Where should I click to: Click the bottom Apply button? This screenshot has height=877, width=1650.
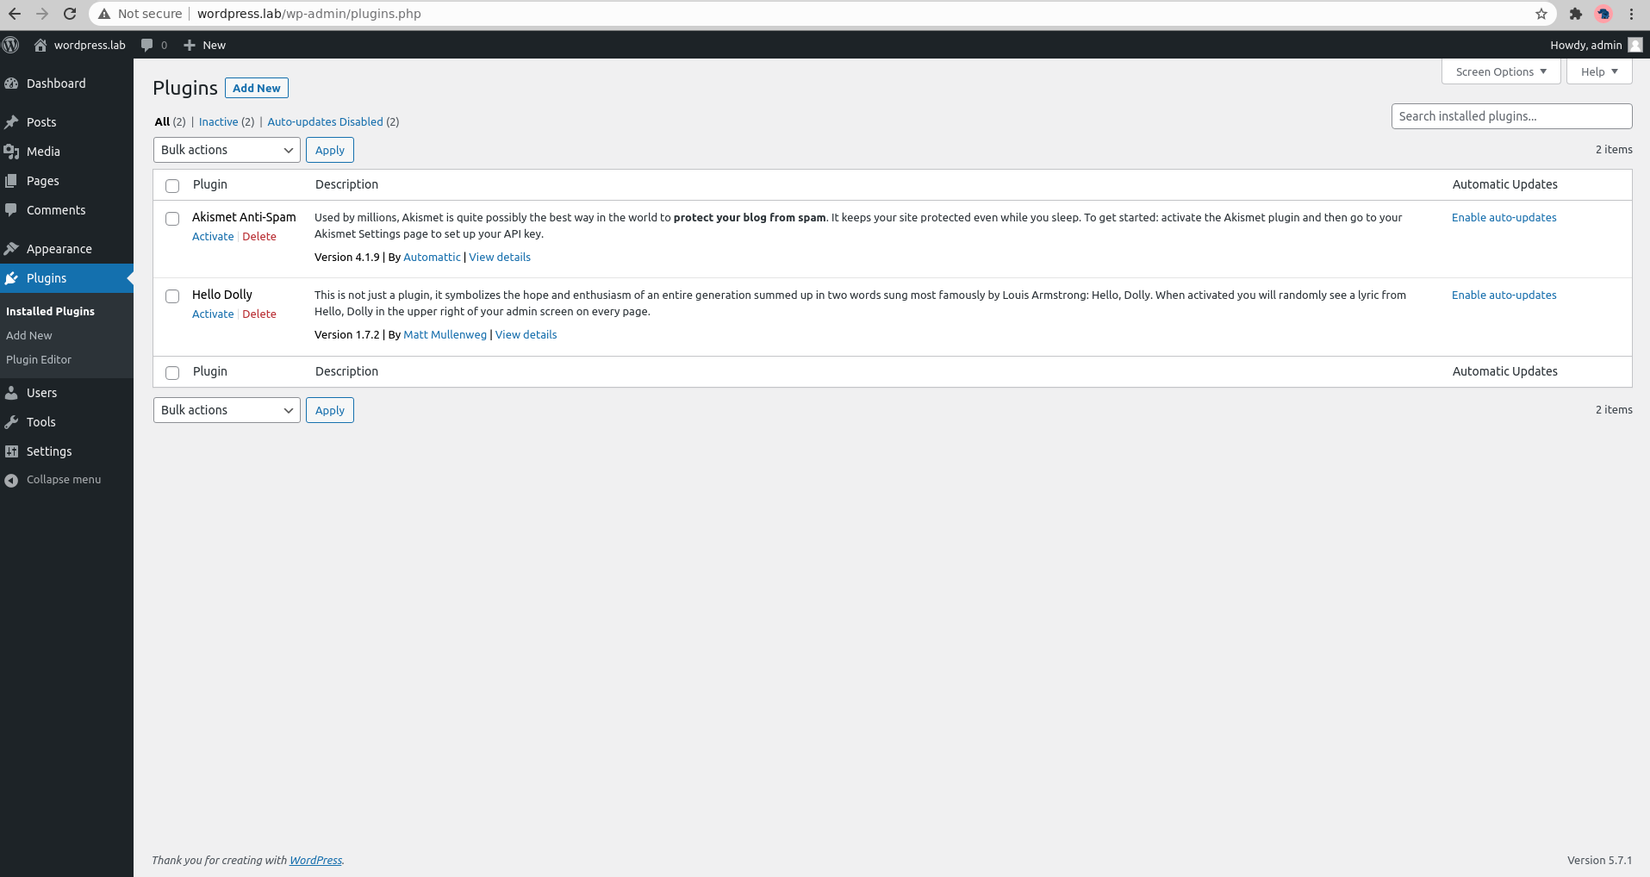coord(330,410)
